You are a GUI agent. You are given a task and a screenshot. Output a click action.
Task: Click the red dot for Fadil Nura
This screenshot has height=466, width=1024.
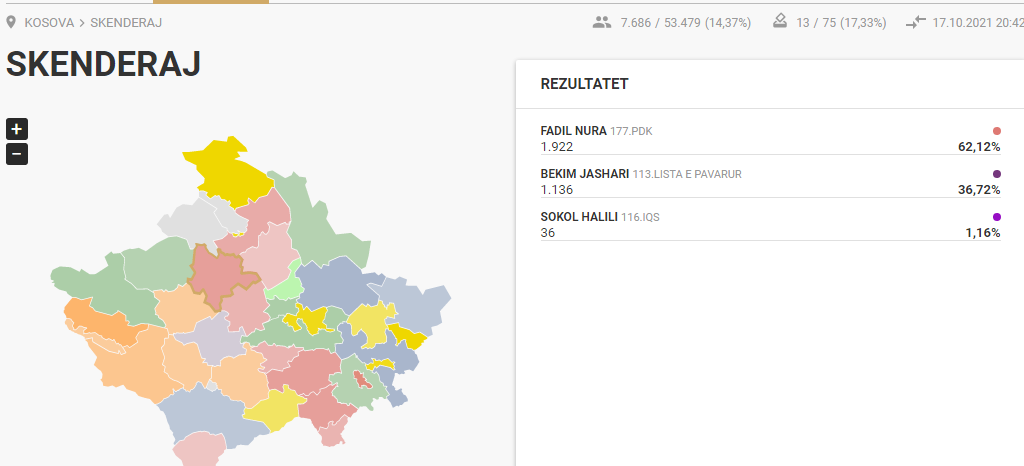[996, 131]
